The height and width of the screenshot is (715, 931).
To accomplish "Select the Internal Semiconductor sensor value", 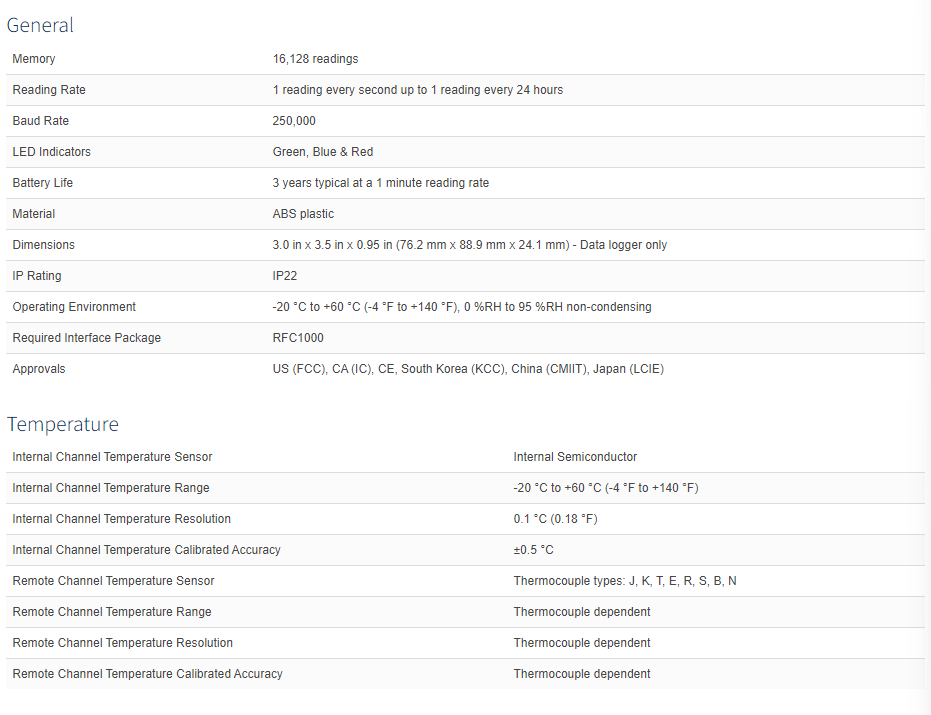I will click(575, 457).
